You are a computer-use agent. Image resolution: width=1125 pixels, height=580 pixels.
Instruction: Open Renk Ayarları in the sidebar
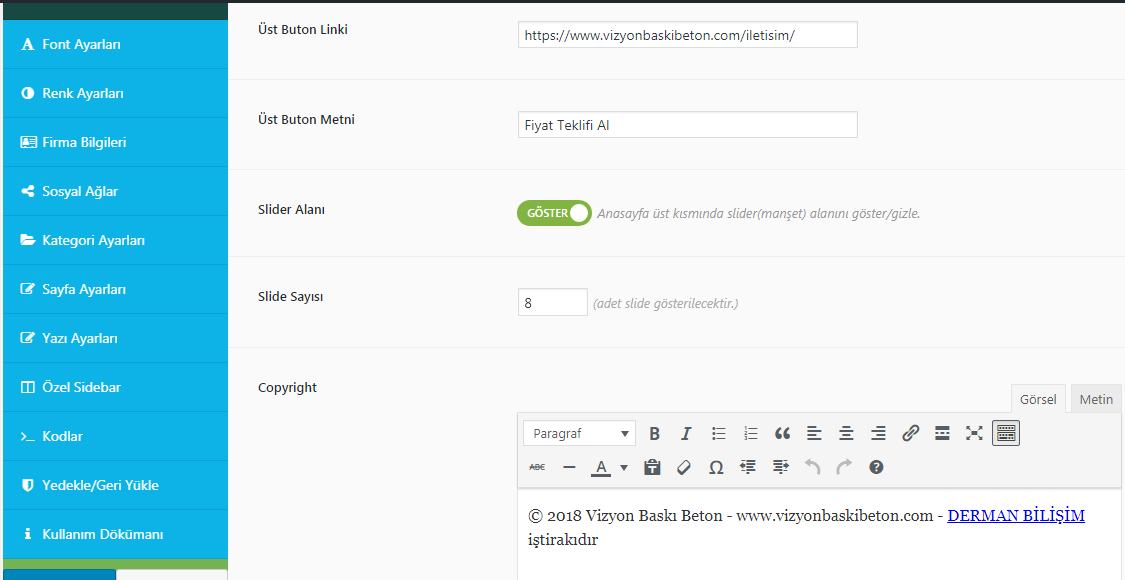pos(83,93)
